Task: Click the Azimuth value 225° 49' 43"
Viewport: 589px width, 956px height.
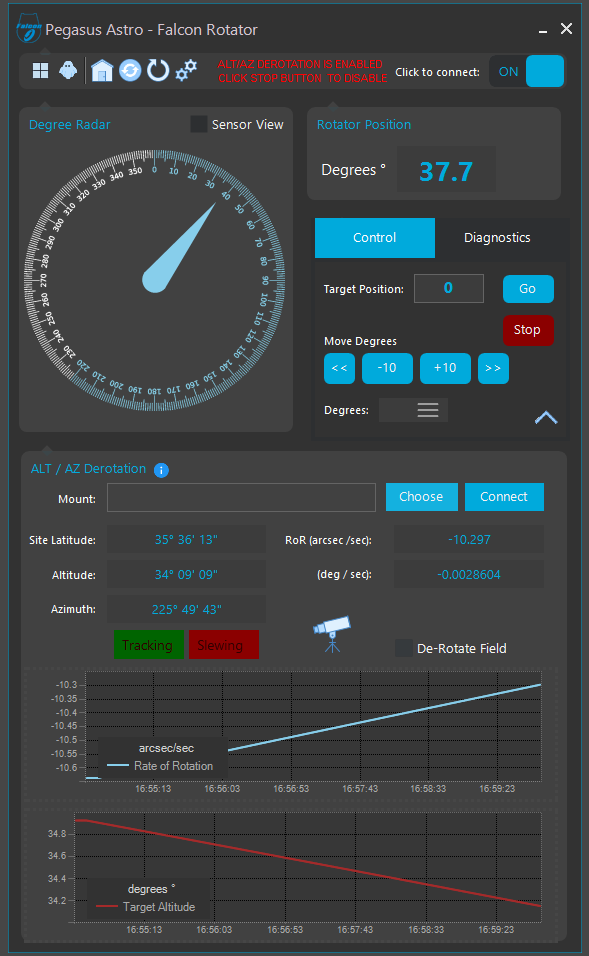Action: 187,609
